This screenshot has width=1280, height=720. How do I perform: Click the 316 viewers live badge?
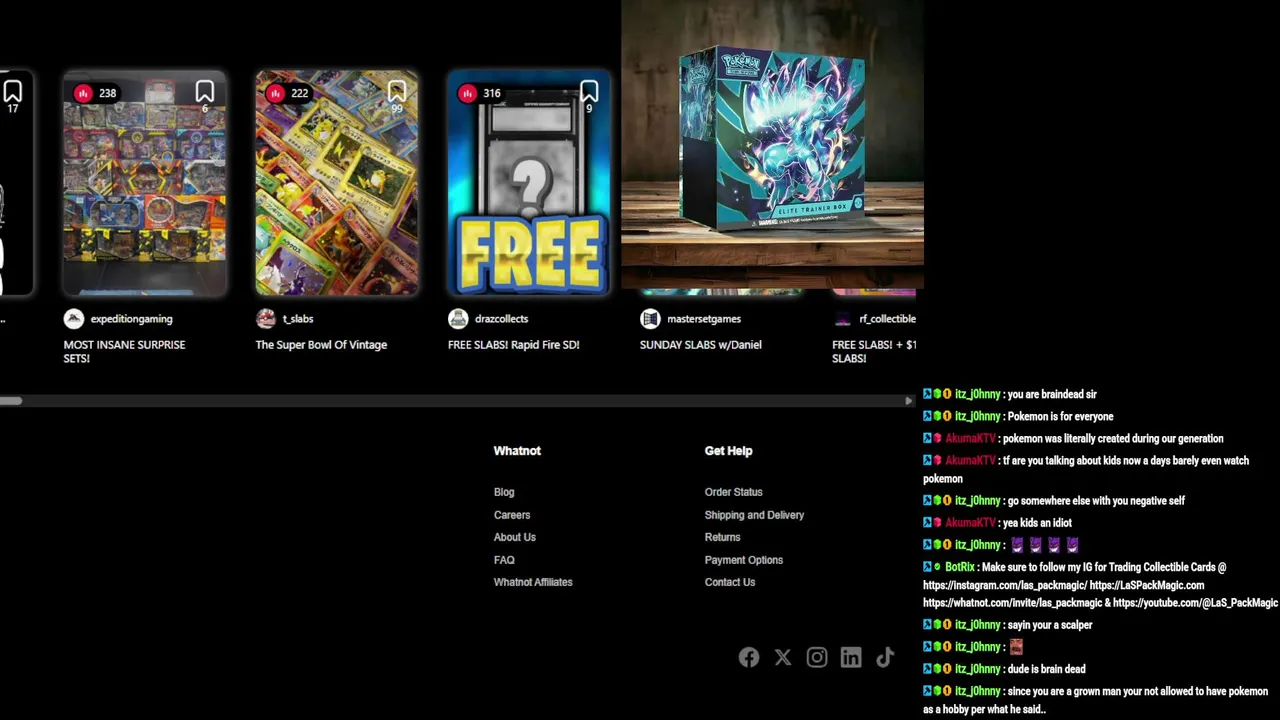(x=481, y=93)
